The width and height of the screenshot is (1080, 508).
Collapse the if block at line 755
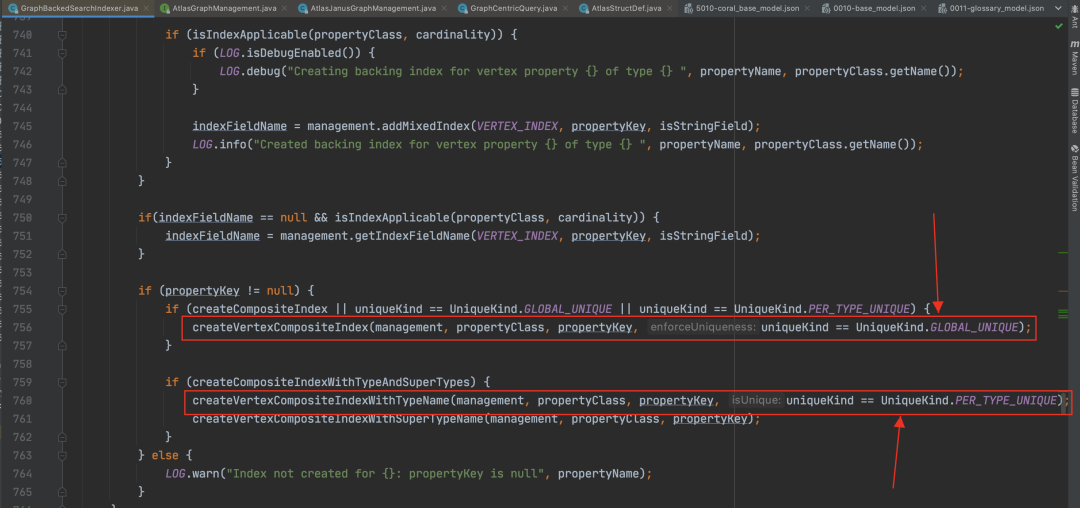[62, 308]
